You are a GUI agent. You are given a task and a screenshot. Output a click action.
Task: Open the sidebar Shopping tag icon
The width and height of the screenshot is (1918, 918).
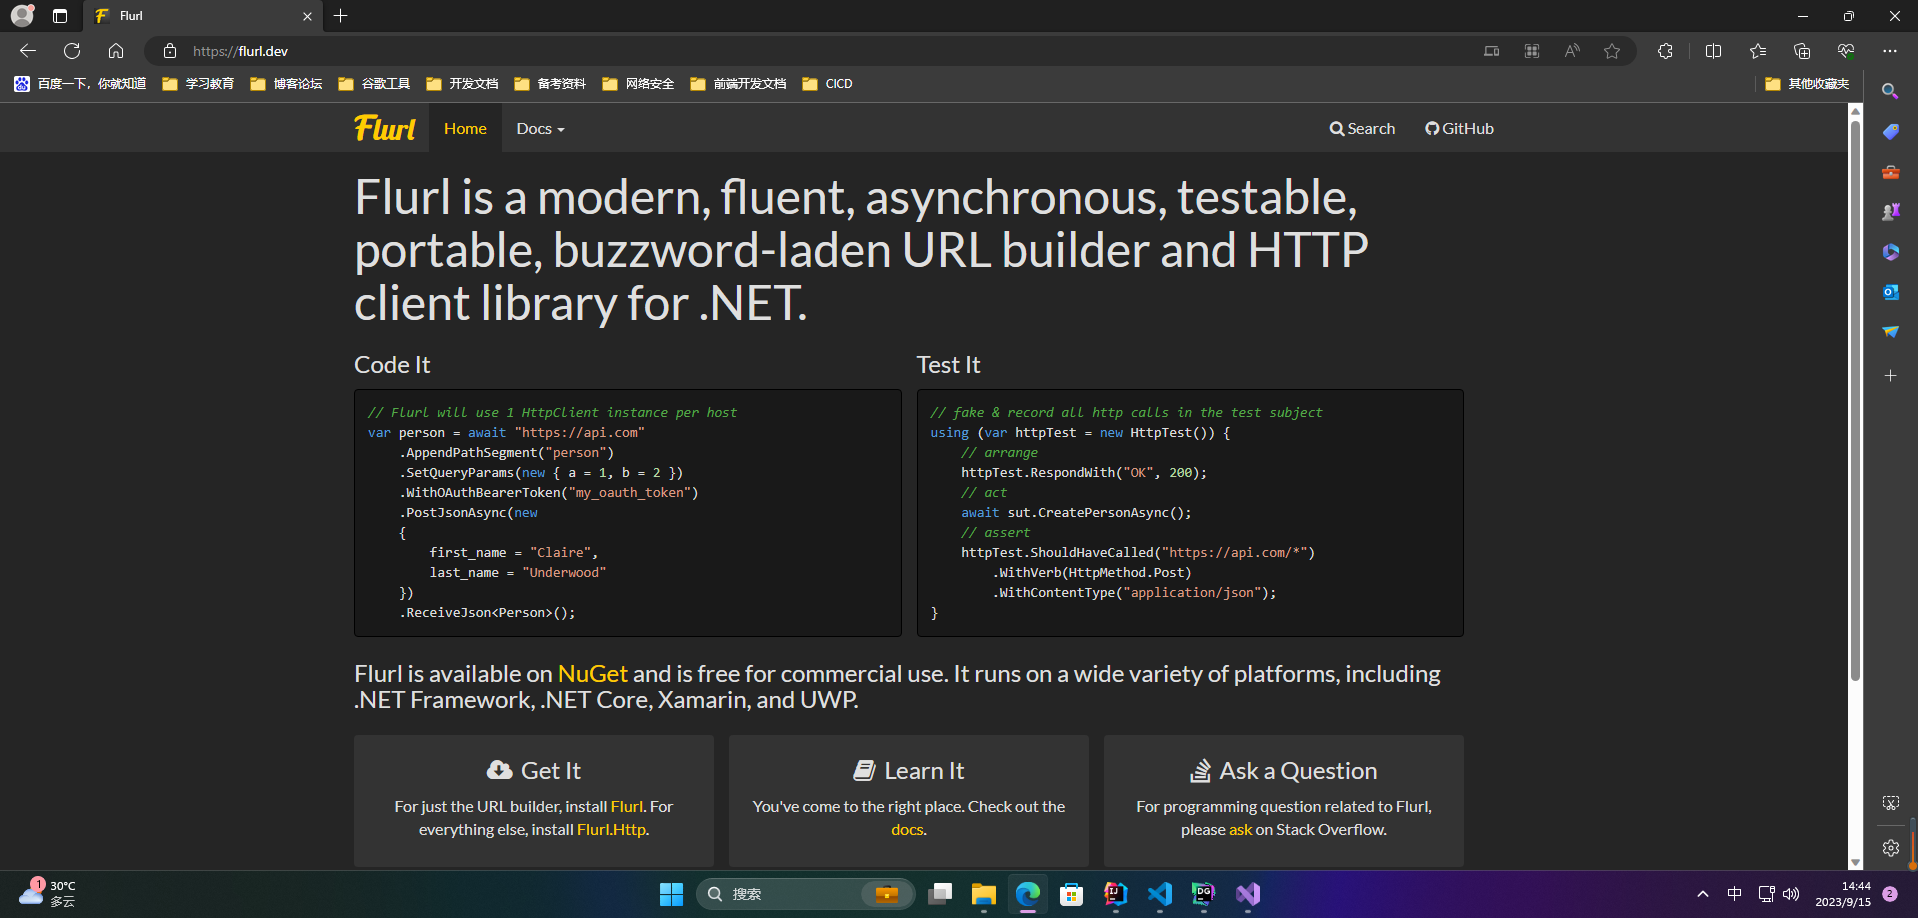tap(1890, 132)
